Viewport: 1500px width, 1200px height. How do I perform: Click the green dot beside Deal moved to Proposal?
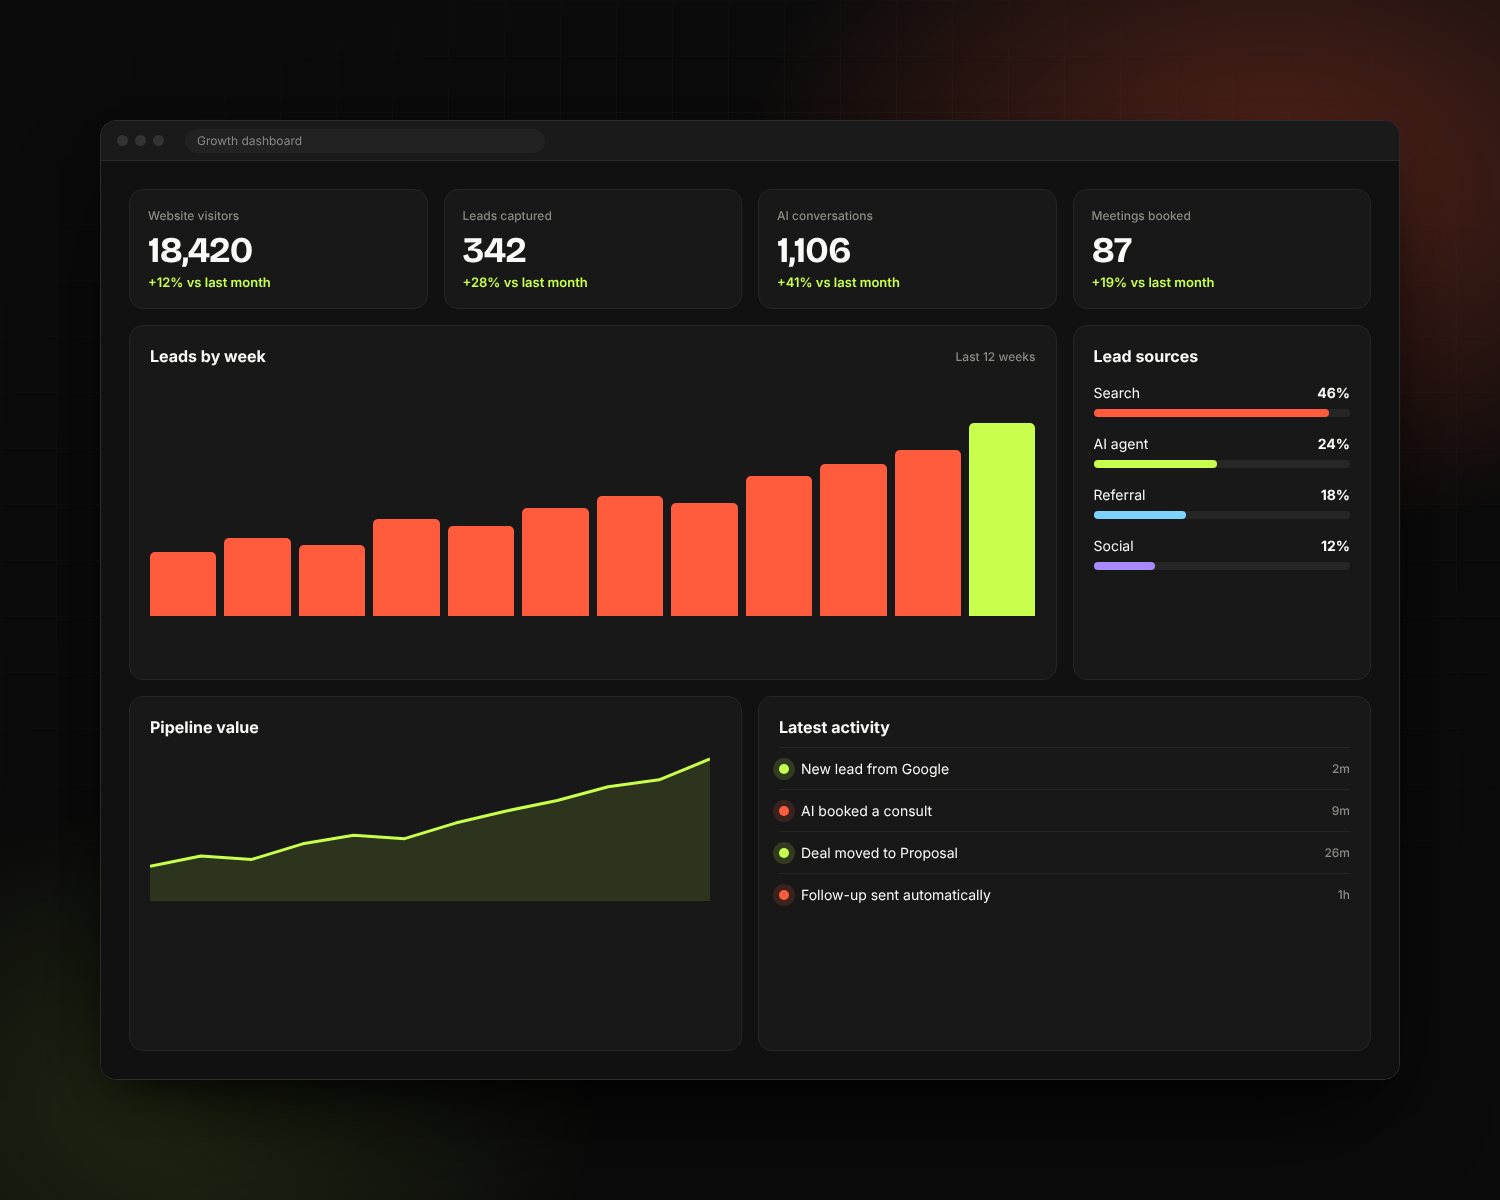[x=784, y=853]
